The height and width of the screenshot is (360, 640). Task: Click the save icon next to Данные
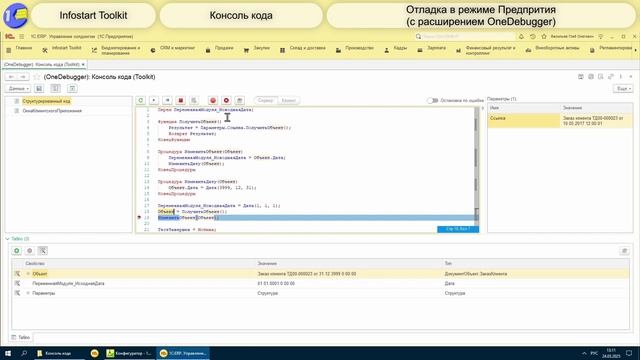pos(39,89)
